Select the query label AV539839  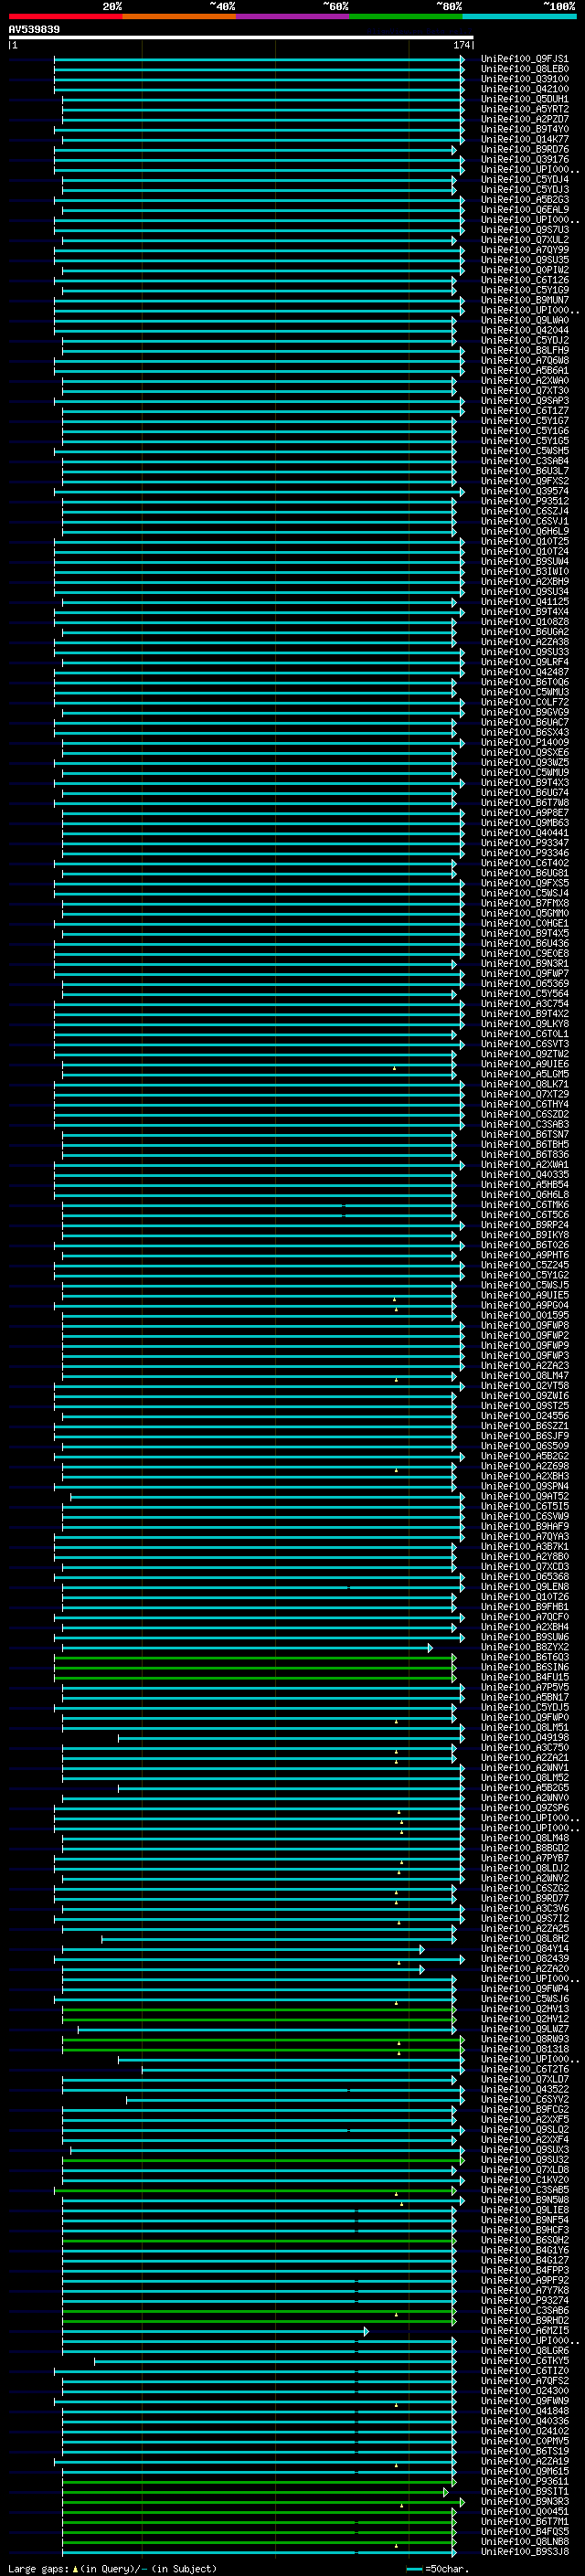(x=34, y=29)
